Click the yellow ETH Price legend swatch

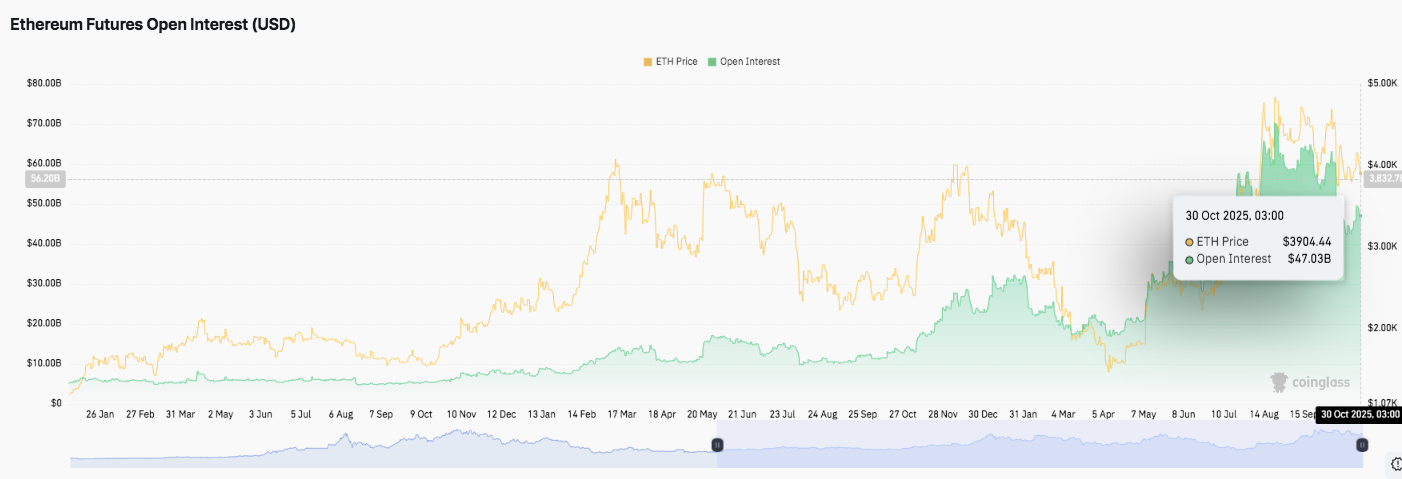point(647,62)
